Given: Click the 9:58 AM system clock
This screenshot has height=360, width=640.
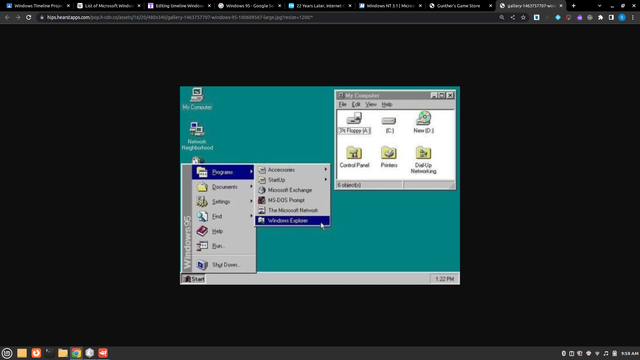Looking at the screenshot, I should pyautogui.click(x=629, y=353).
